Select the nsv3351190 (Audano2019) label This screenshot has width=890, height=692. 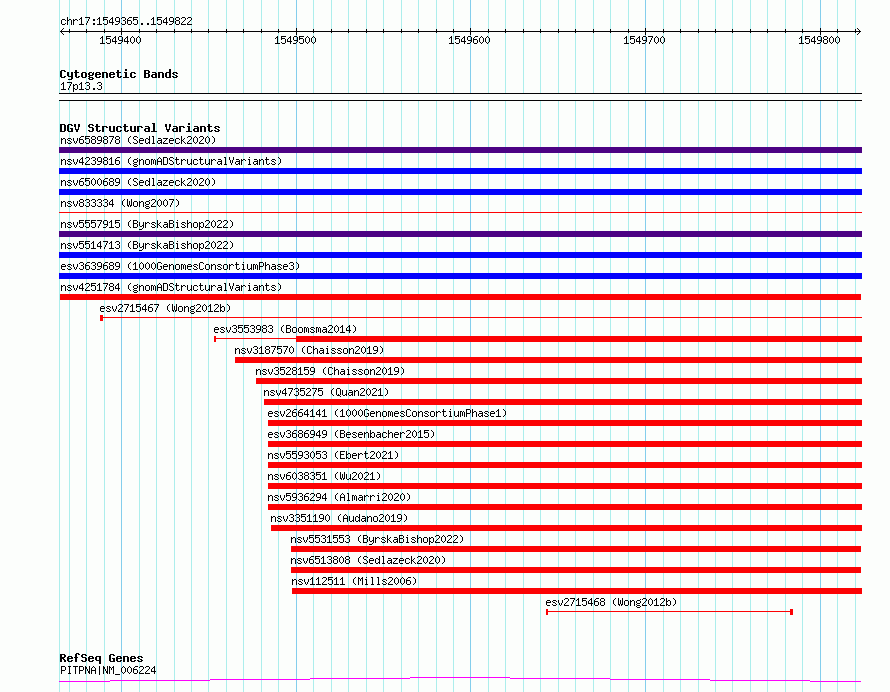tap(339, 518)
